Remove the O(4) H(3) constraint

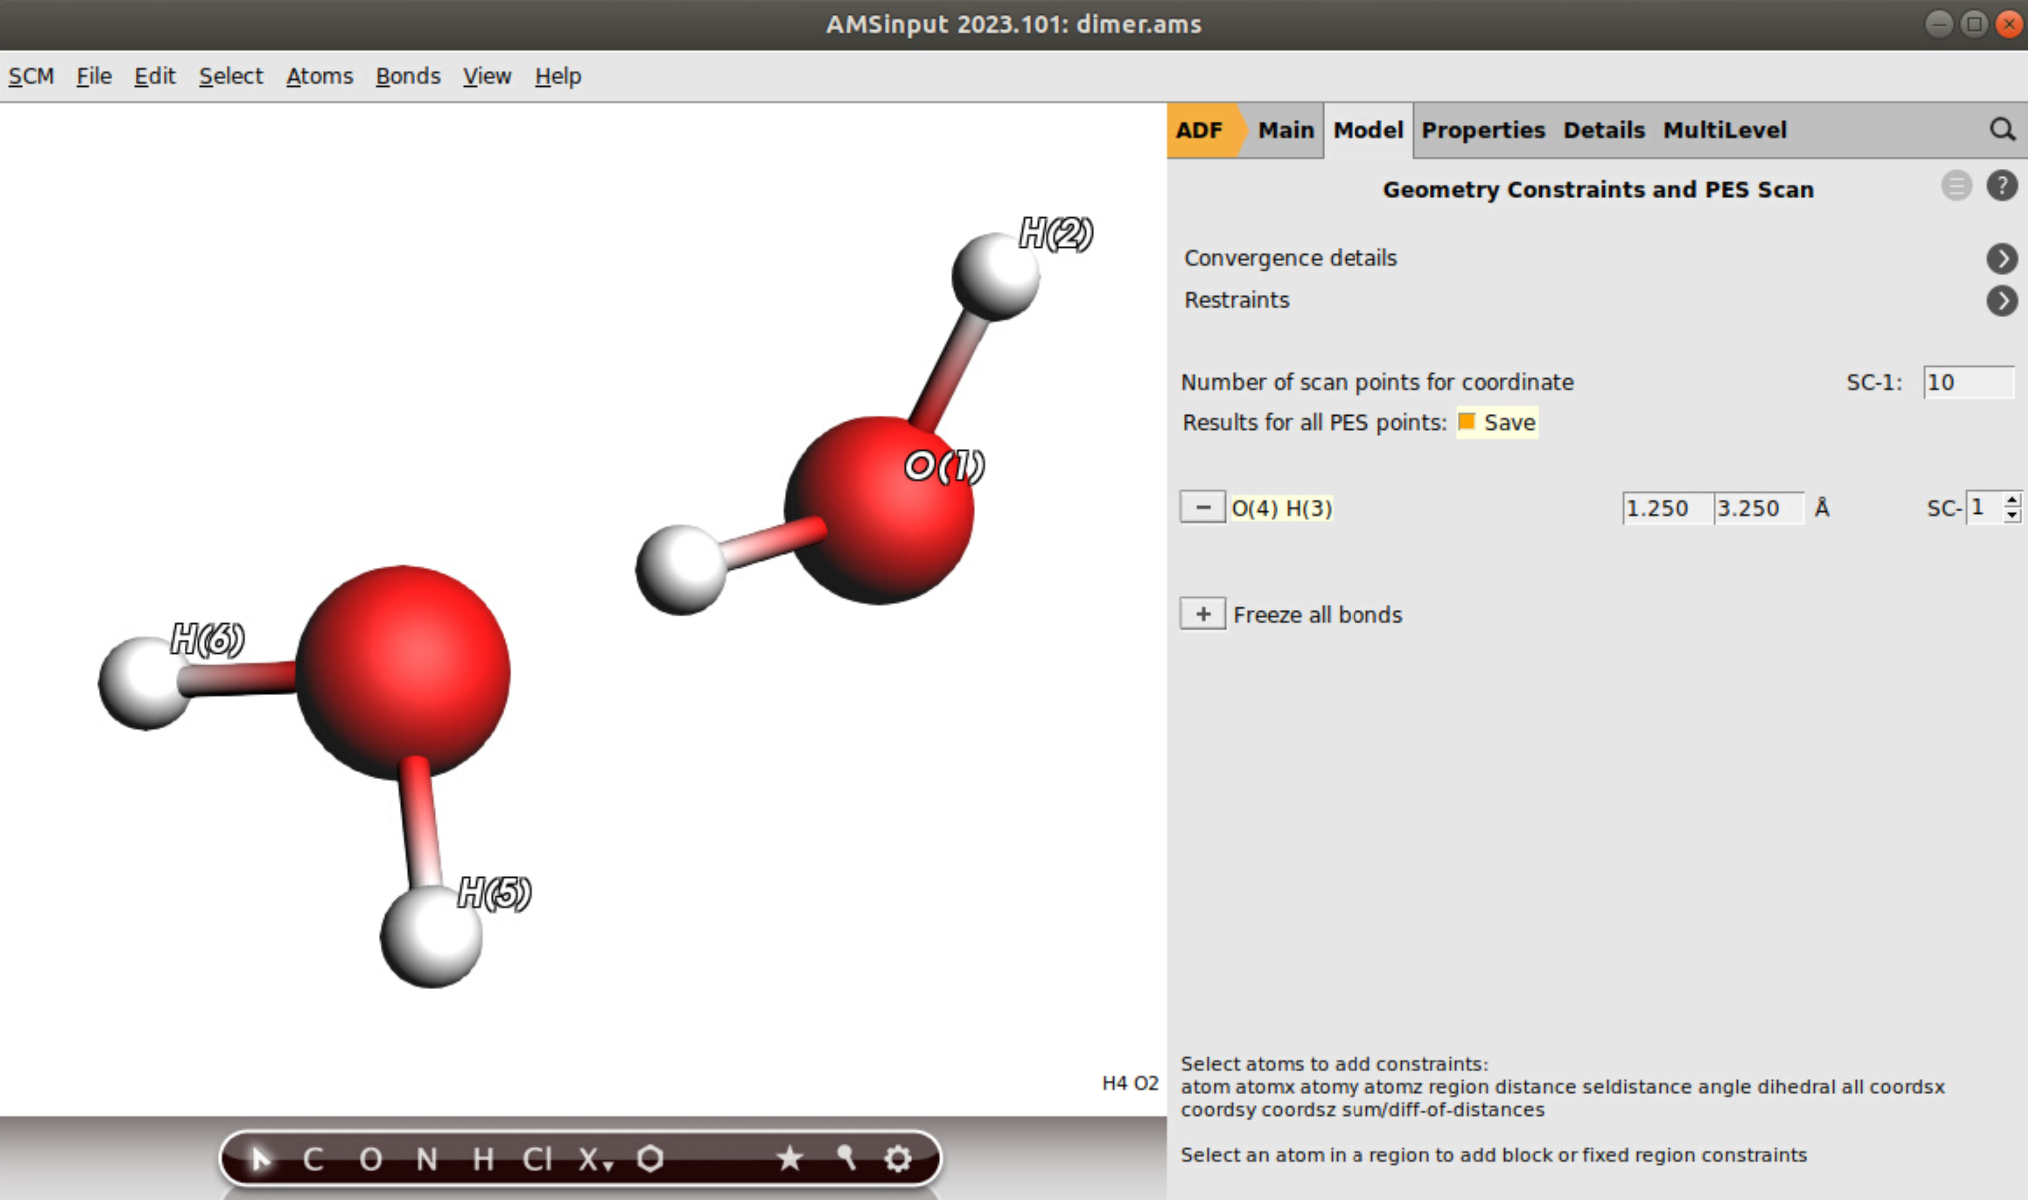pos(1202,507)
